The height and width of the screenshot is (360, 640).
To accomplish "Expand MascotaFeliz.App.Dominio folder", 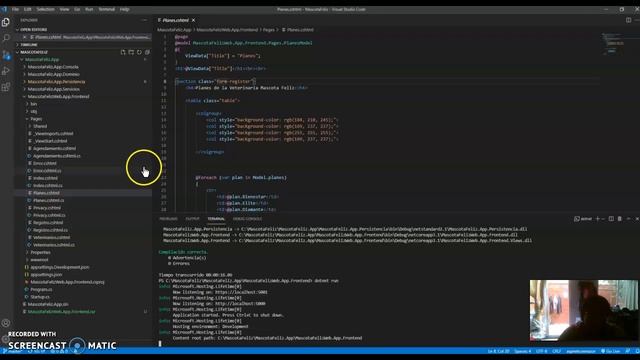I will (53, 74).
